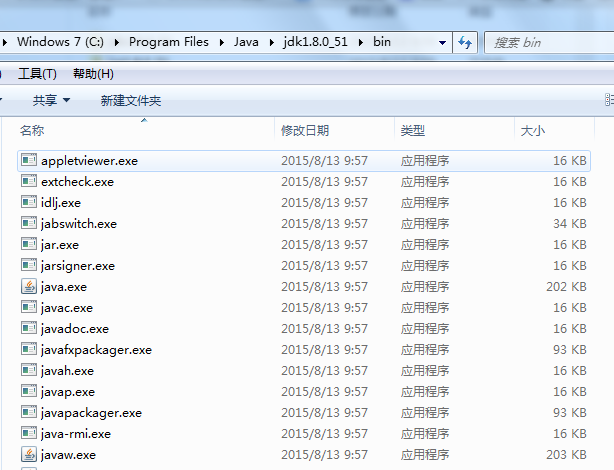Click the javac.exe file icon

click(29, 307)
